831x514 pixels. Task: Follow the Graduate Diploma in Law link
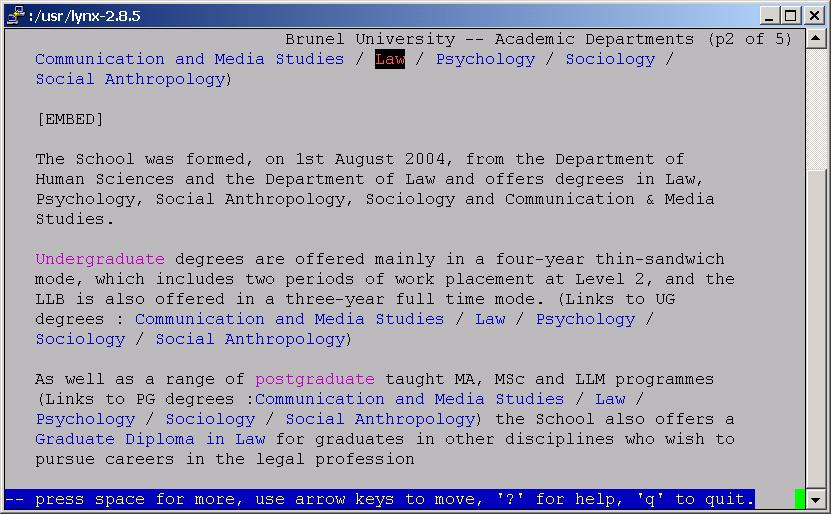point(150,439)
